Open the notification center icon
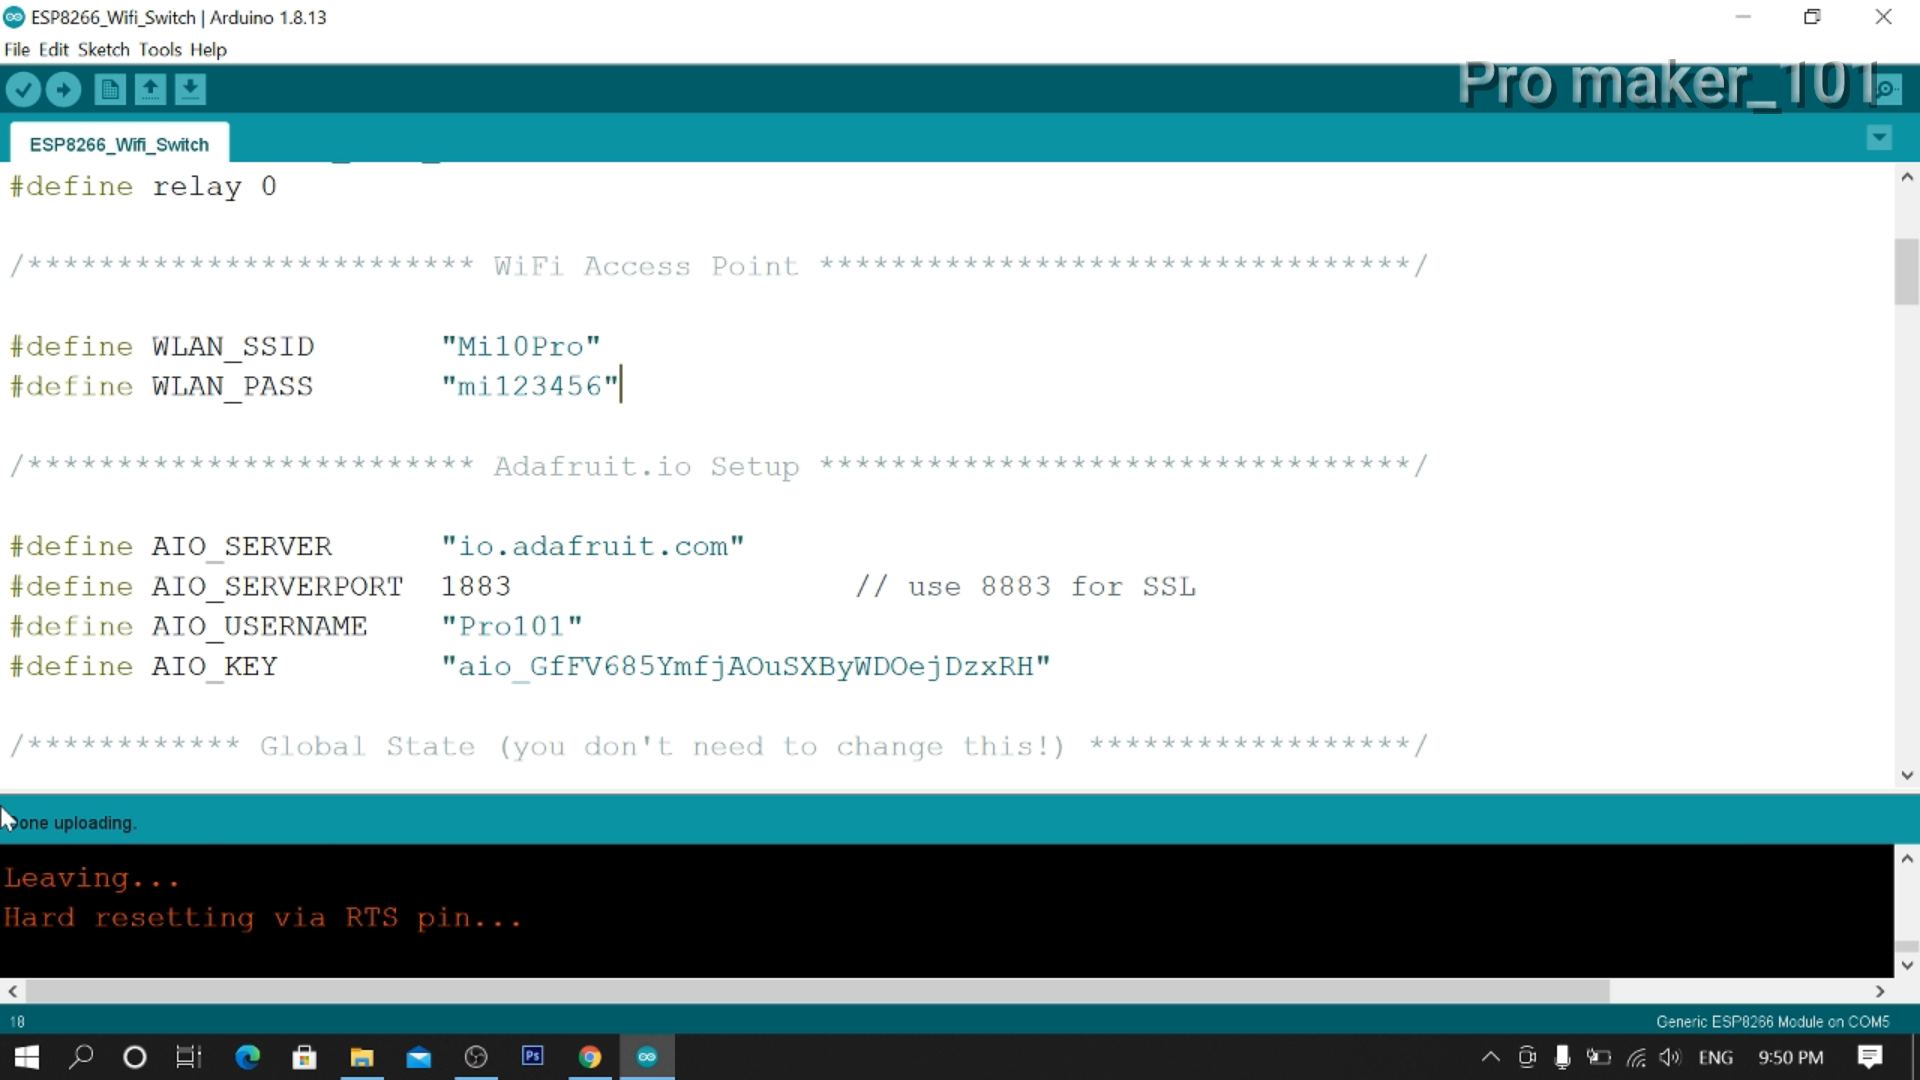This screenshot has height=1080, width=1920. coord(1871,1057)
